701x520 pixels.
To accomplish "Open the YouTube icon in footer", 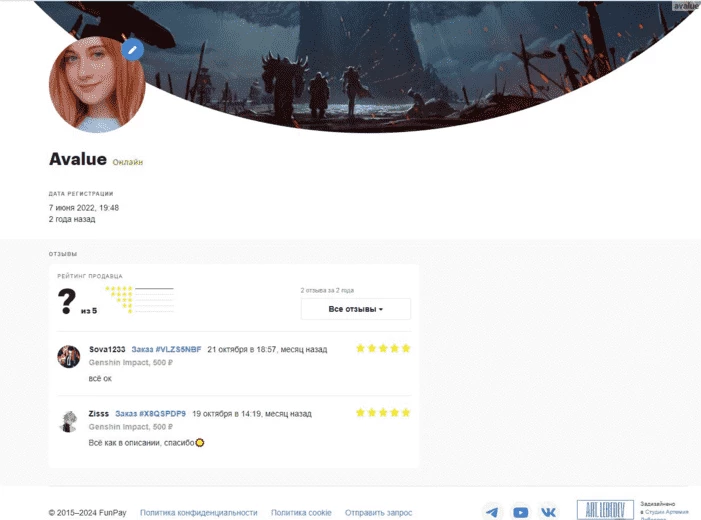I will [520, 512].
